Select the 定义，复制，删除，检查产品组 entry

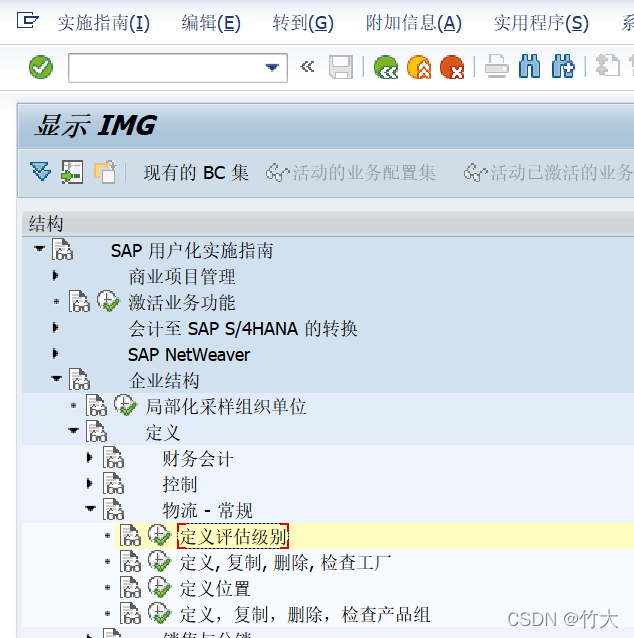click(305, 614)
